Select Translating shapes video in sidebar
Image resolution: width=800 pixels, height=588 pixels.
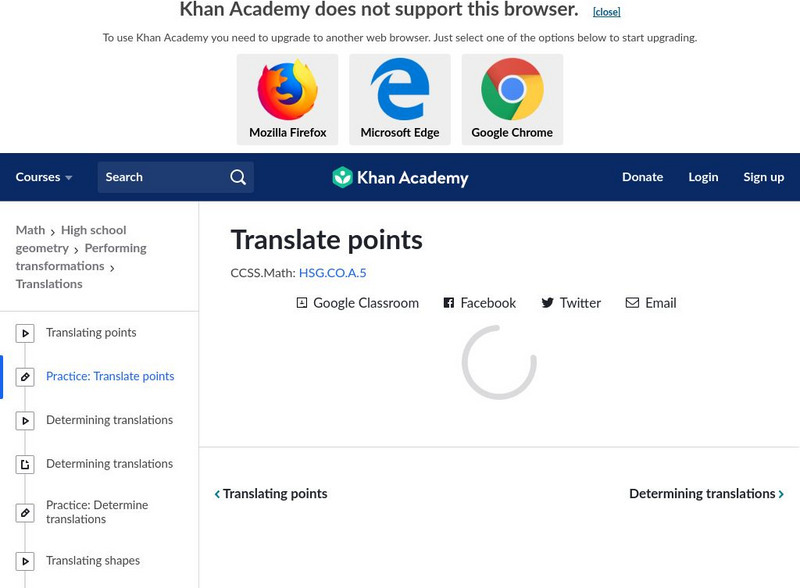pos(92,561)
